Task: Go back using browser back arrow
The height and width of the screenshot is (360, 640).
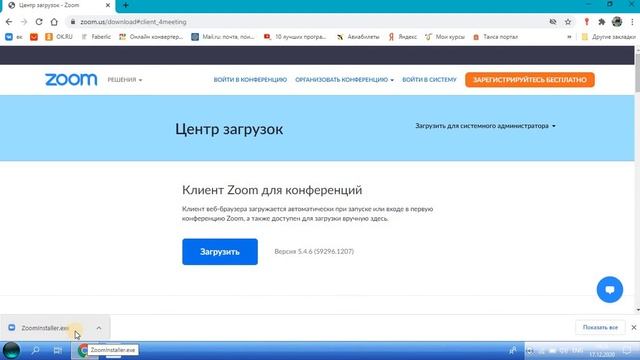Action: pos(9,22)
